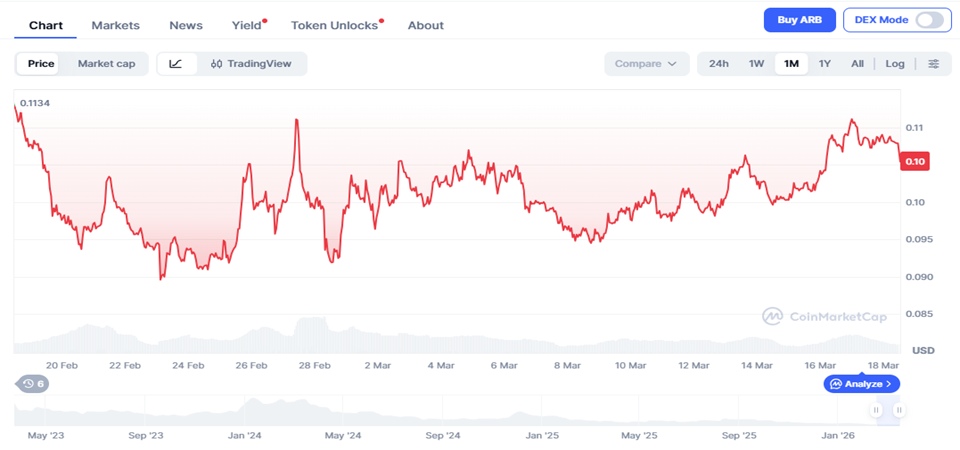Screen dimensions: 960x450
Task: Open the TradingView candlestick chart
Action: tap(251, 64)
